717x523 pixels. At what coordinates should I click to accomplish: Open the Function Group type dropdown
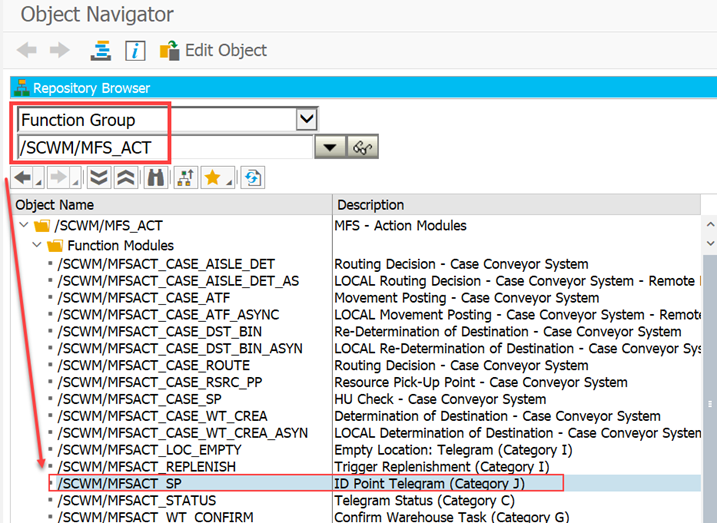click(306, 120)
